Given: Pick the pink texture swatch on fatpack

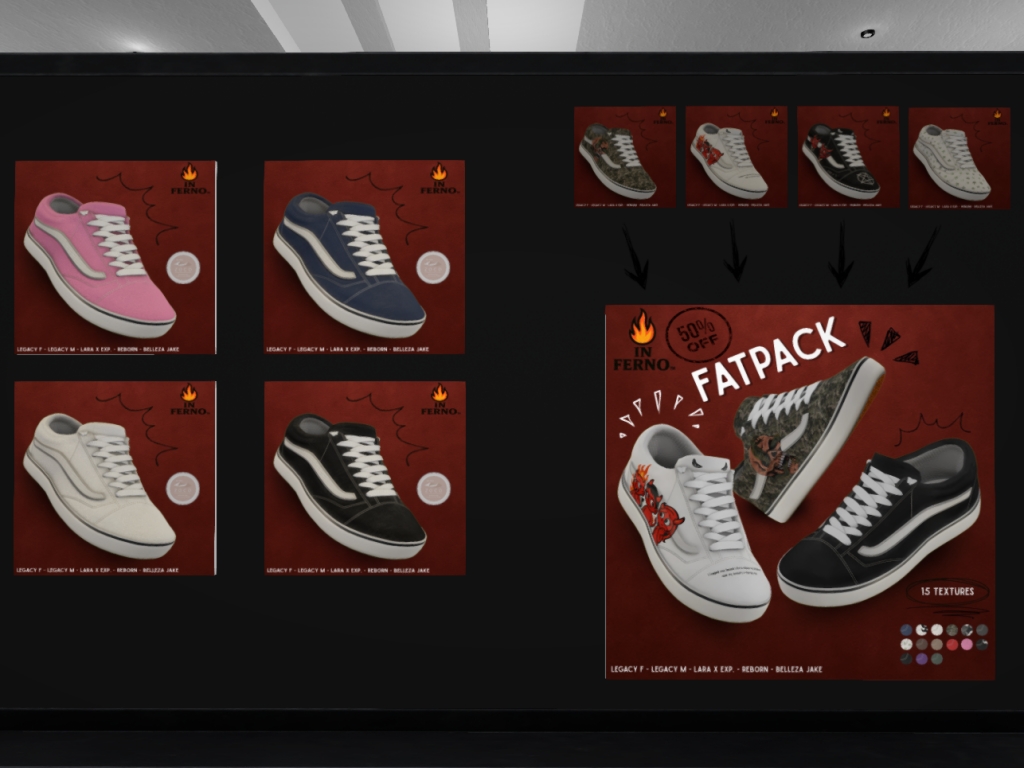Looking at the screenshot, I should click(x=967, y=645).
